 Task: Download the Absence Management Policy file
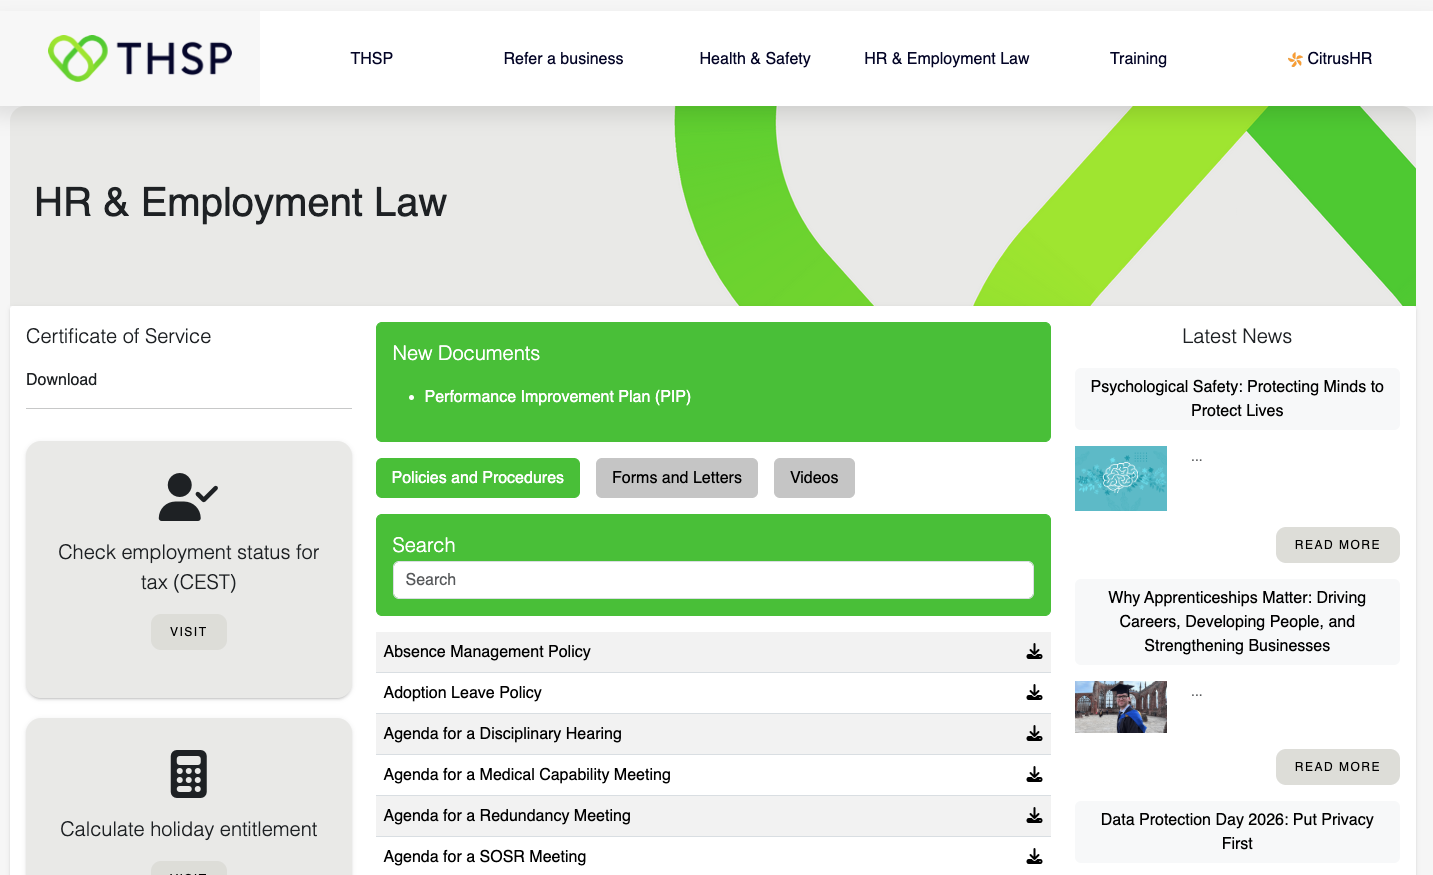pos(1034,652)
